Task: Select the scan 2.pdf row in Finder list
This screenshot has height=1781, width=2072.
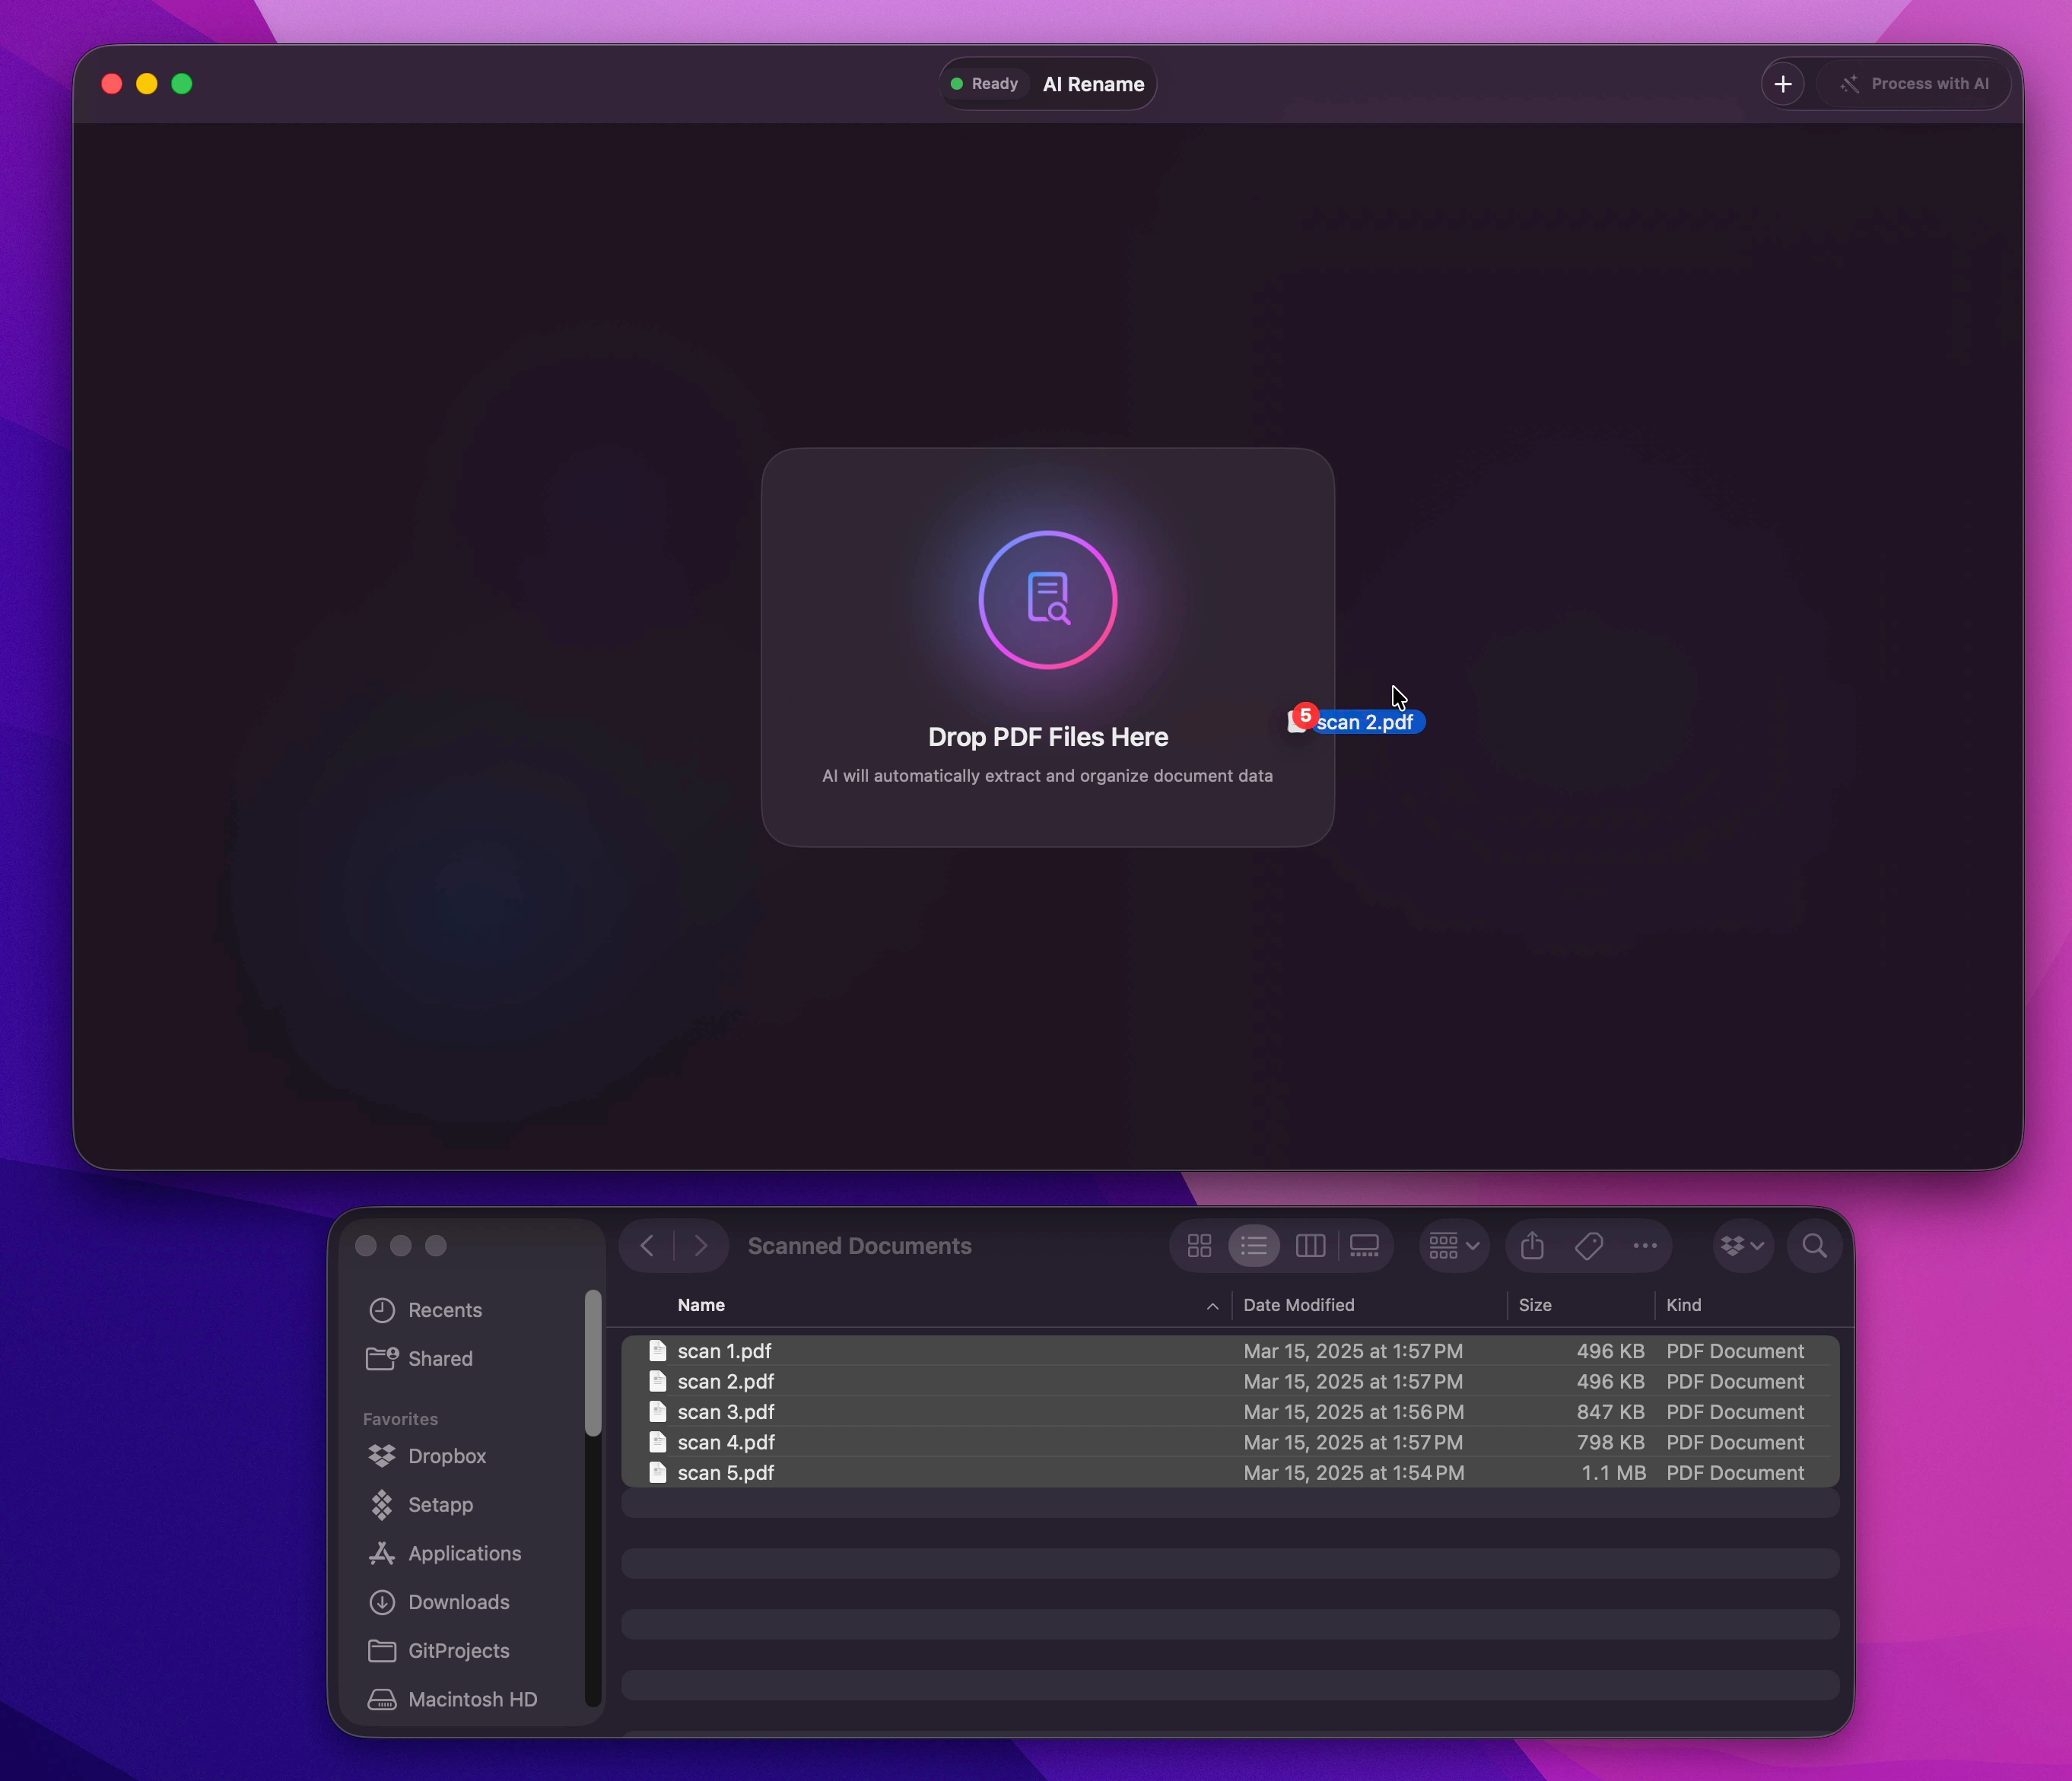Action: [x=1230, y=1381]
